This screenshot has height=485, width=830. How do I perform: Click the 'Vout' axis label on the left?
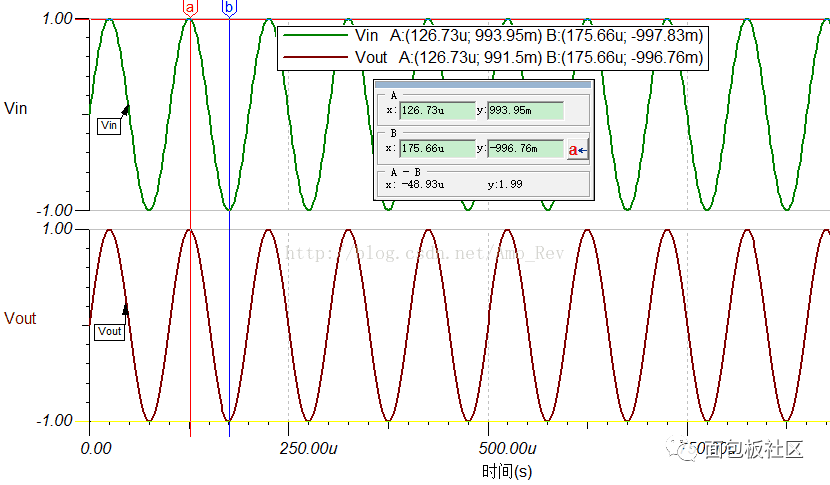coord(20,318)
